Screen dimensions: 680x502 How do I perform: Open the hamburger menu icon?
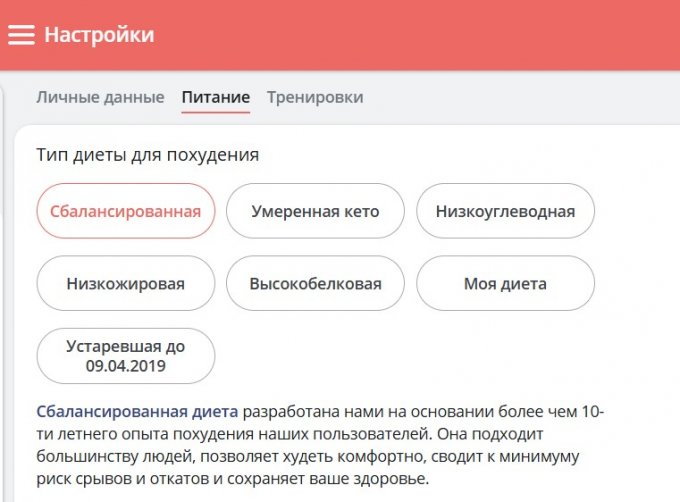[22, 35]
